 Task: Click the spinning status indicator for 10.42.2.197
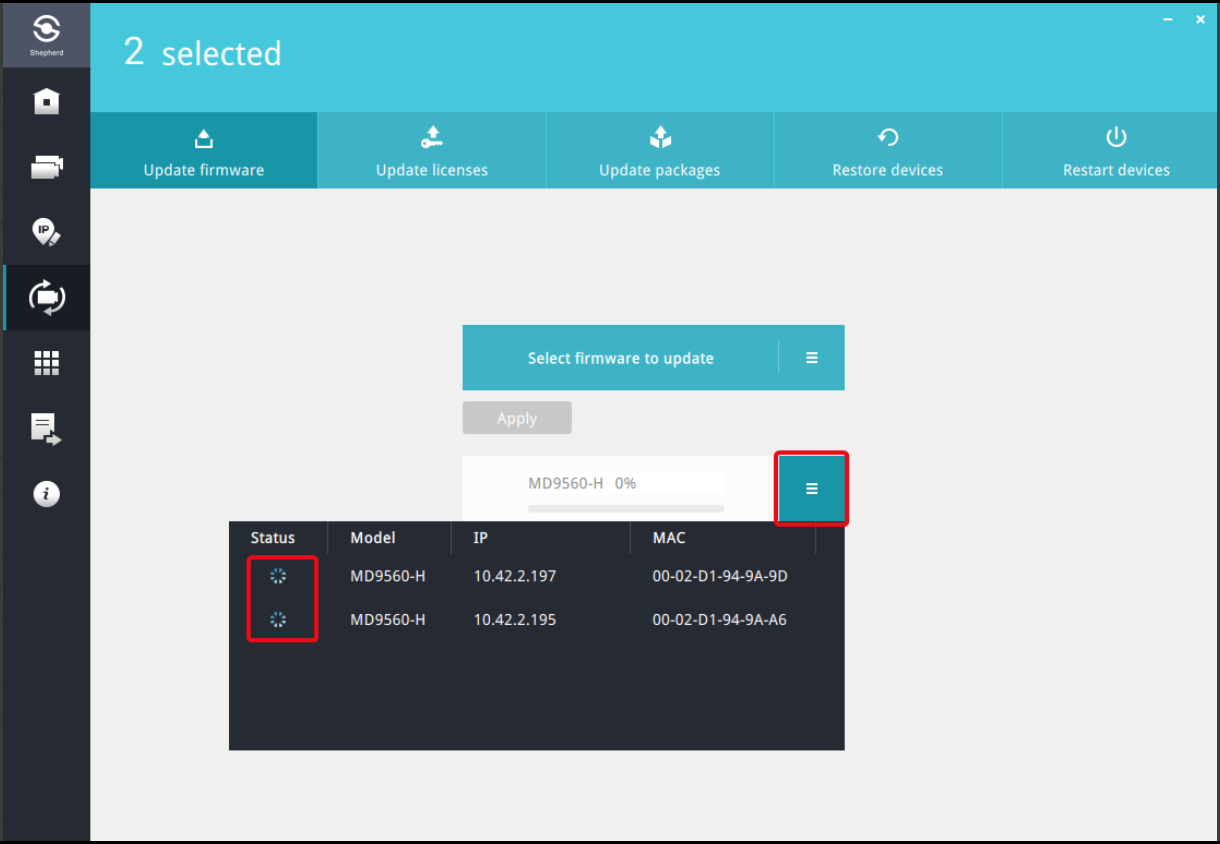click(x=279, y=575)
